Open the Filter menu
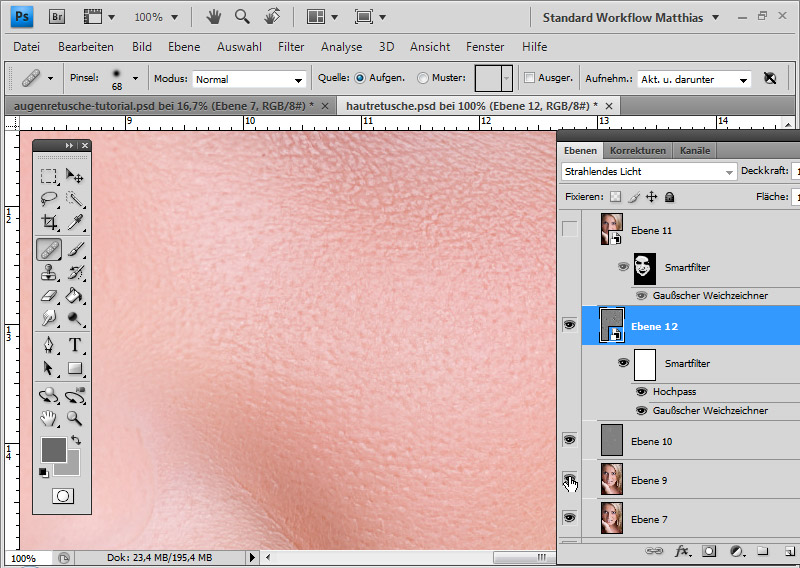The width and height of the screenshot is (800, 568). pos(291,47)
